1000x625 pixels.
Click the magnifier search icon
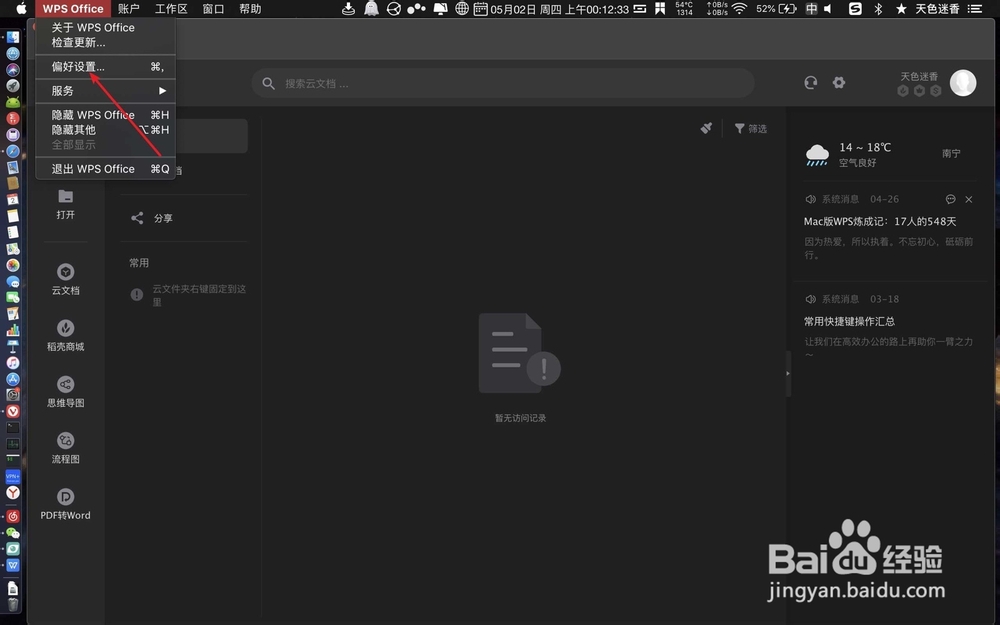click(x=268, y=84)
